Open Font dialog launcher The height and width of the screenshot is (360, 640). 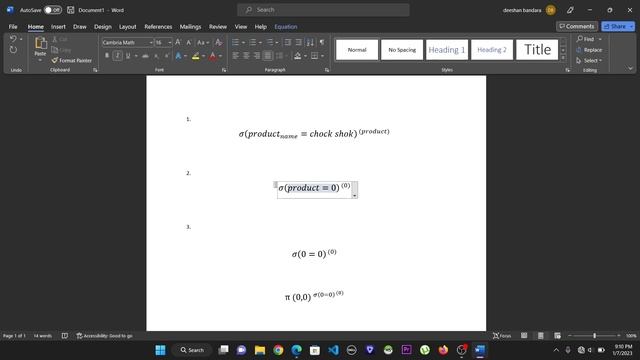click(224, 70)
